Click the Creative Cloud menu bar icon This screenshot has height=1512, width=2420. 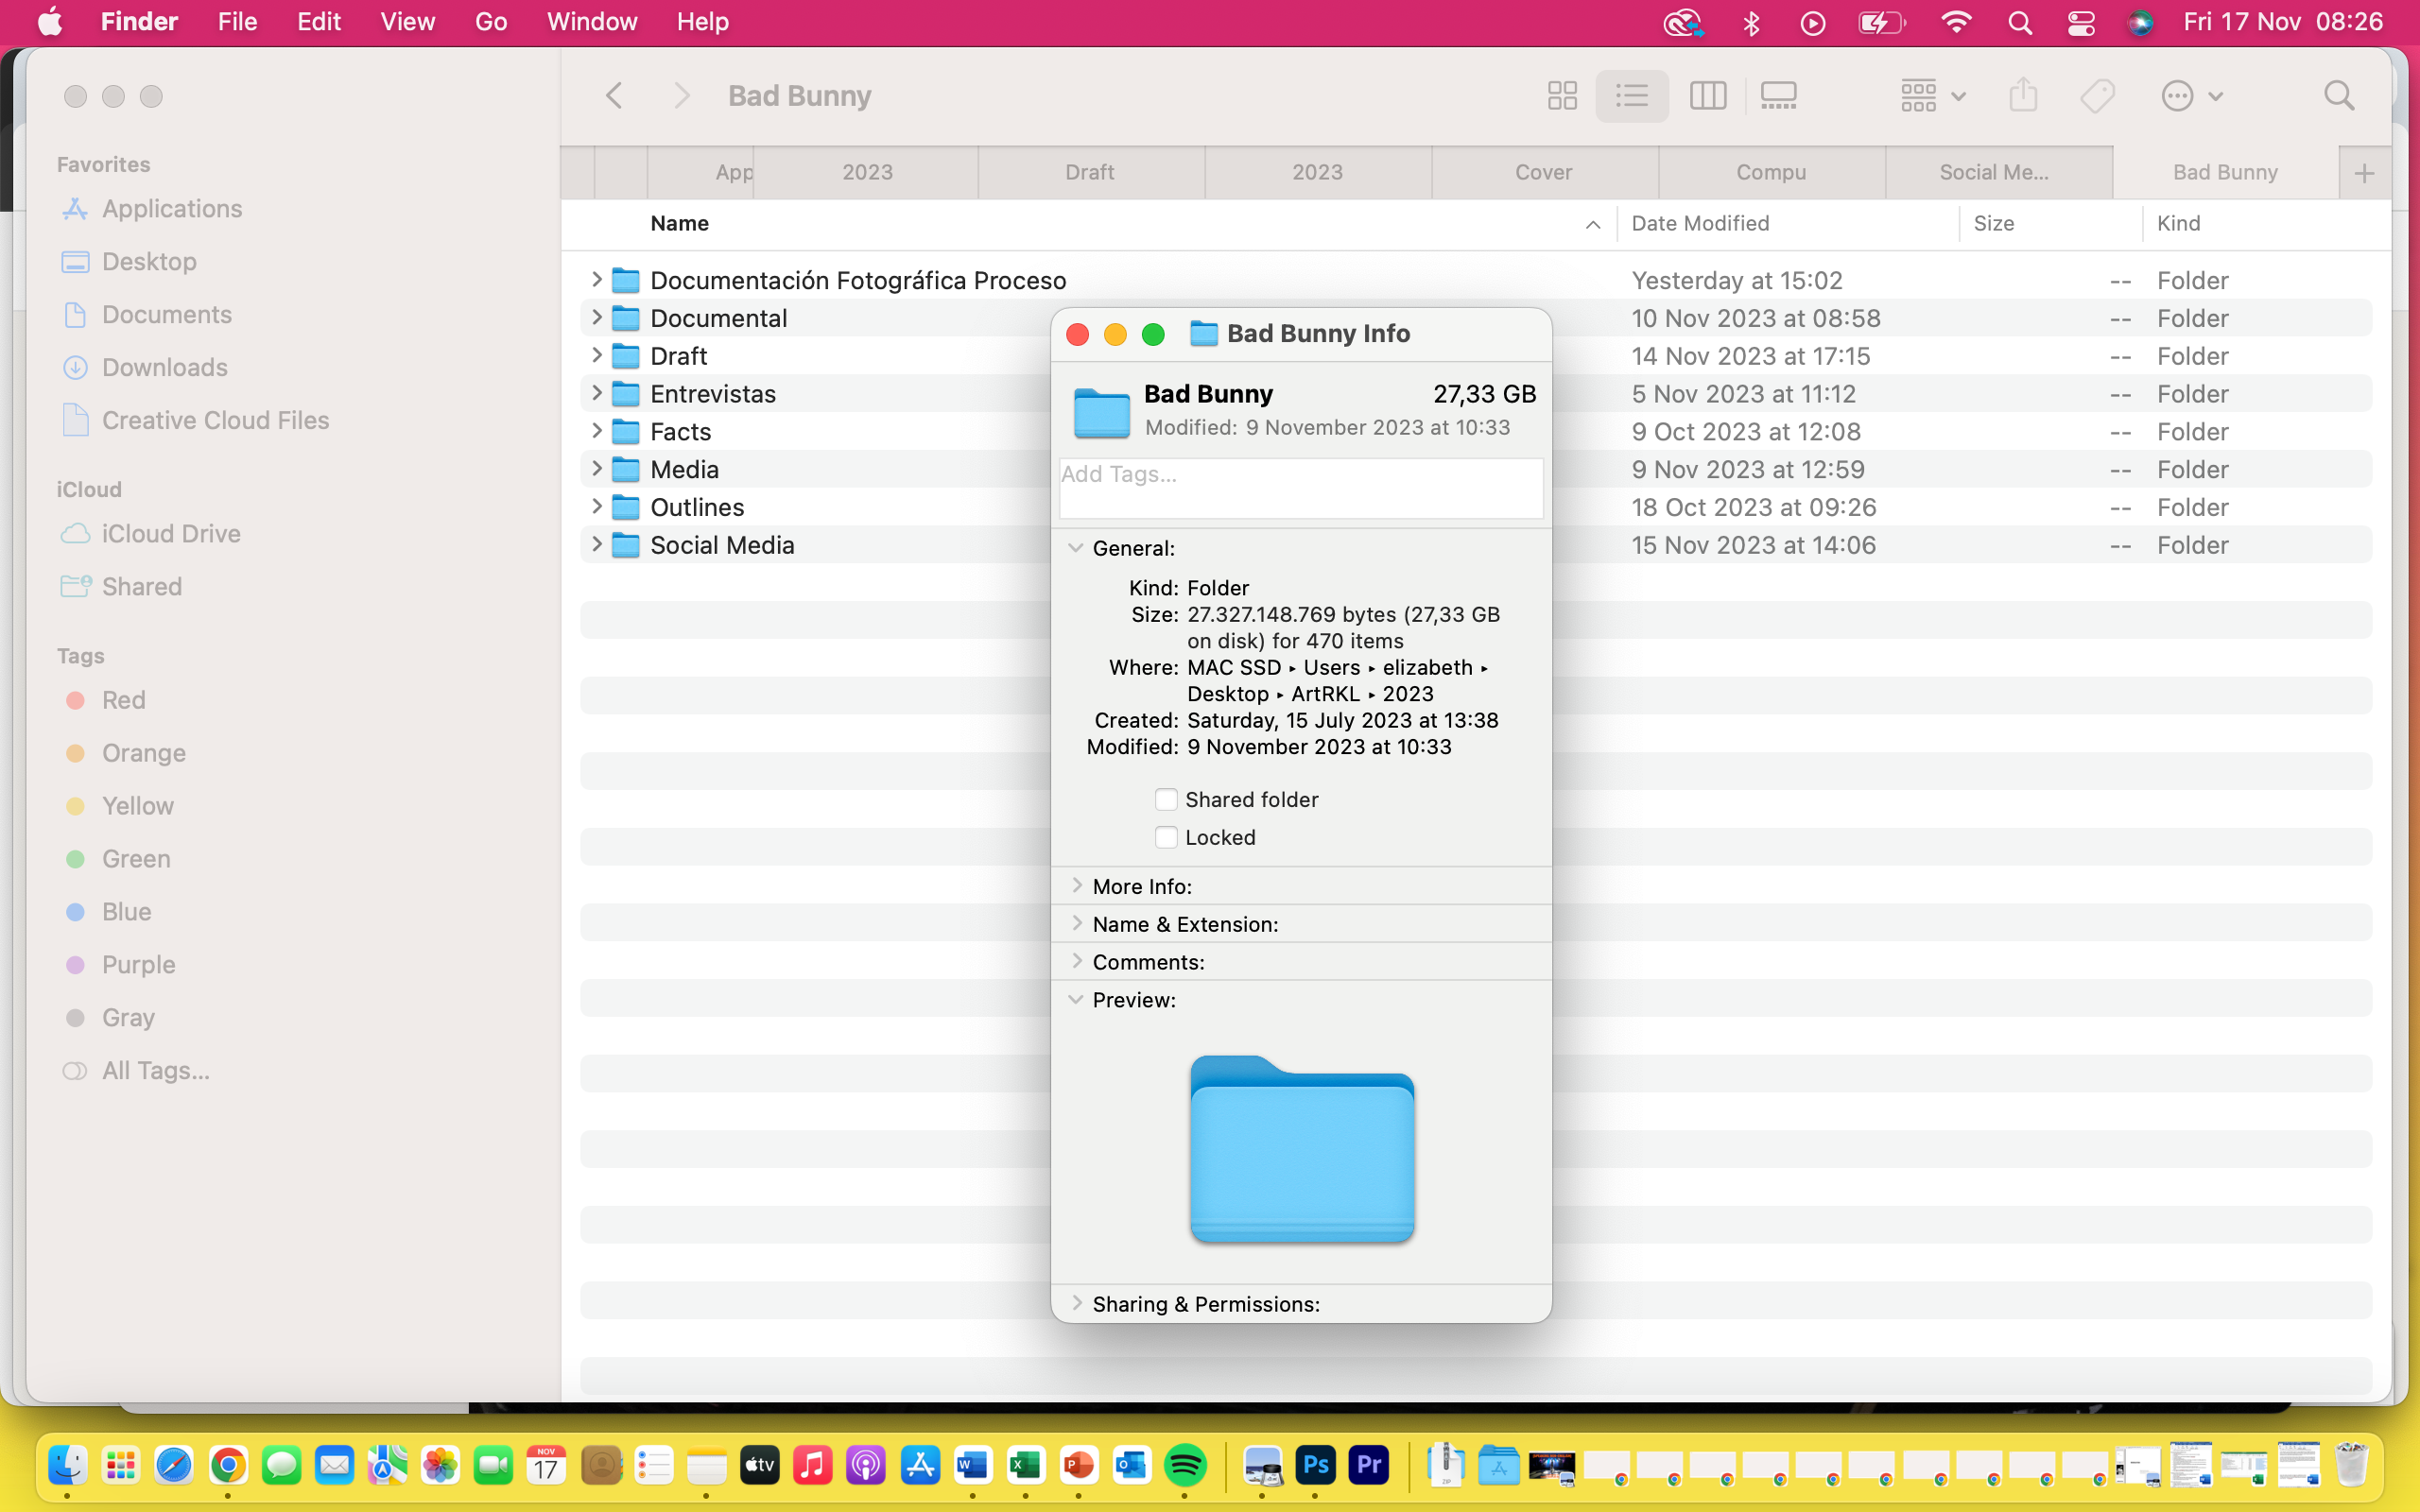(1683, 22)
